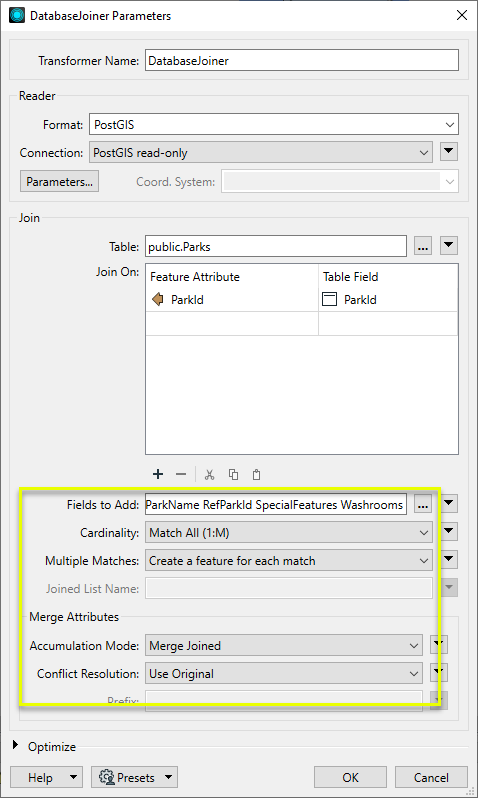The image size is (478, 798).
Task: Click the Parameters... button
Action: pyautogui.click(x=60, y=182)
